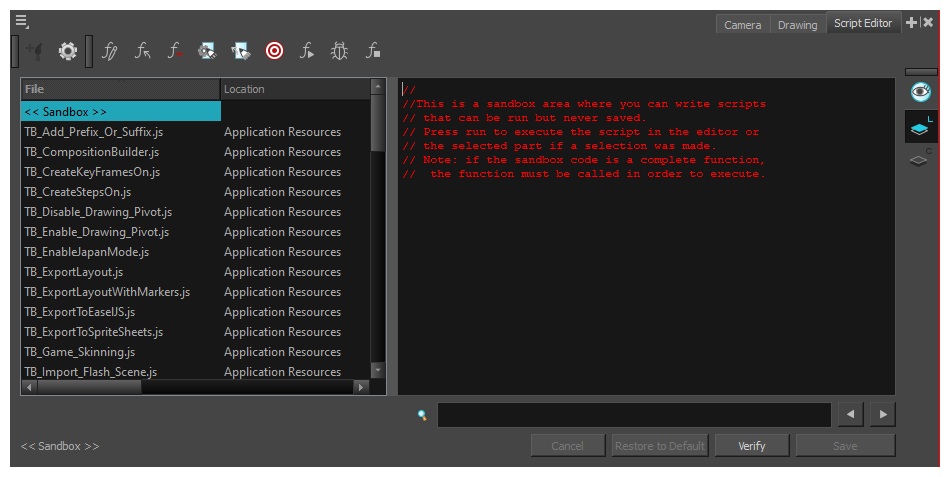Click the New Script icon with pencil

(110, 50)
